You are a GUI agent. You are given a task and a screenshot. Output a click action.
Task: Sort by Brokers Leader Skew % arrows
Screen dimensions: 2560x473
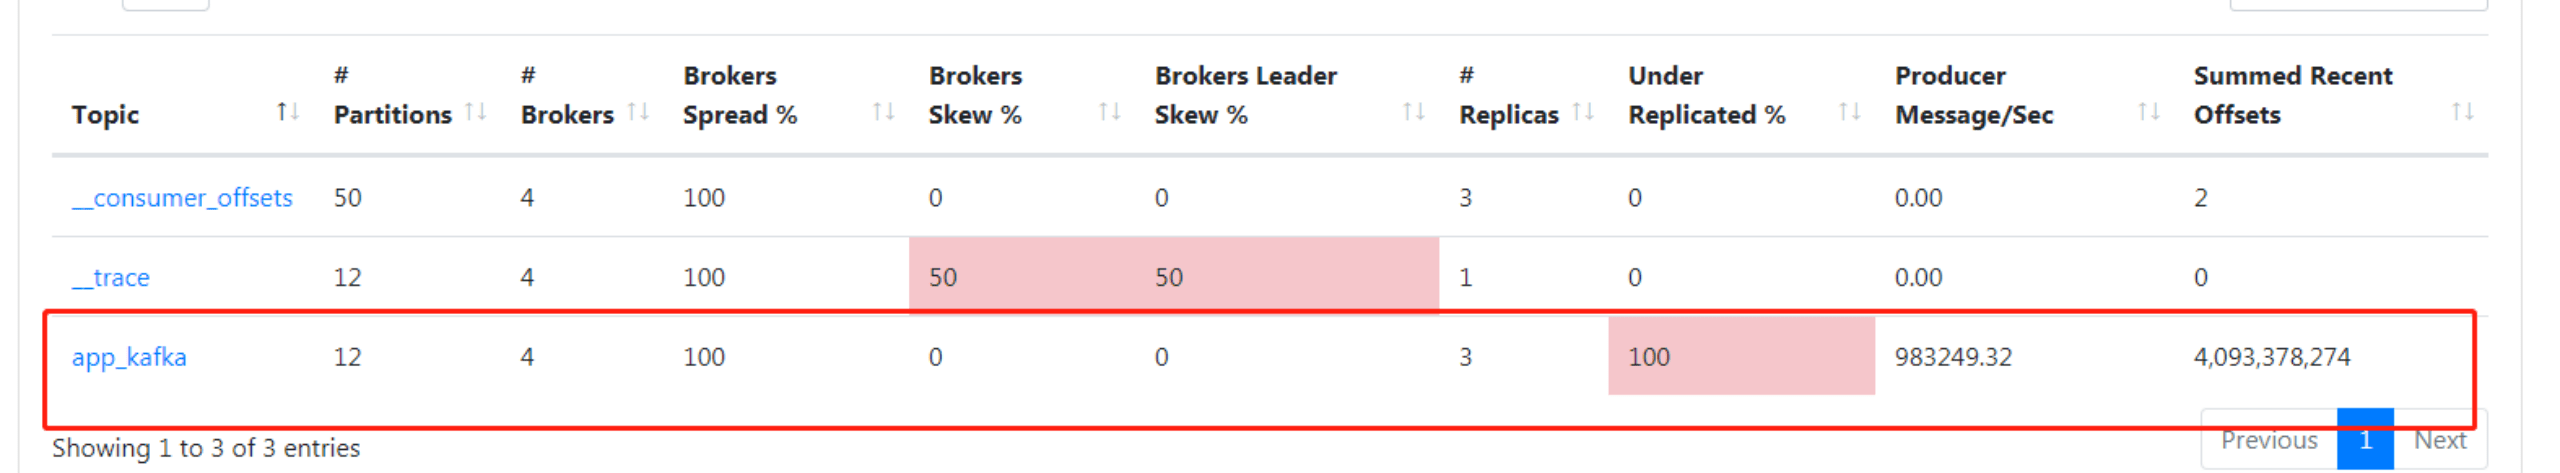1413,112
